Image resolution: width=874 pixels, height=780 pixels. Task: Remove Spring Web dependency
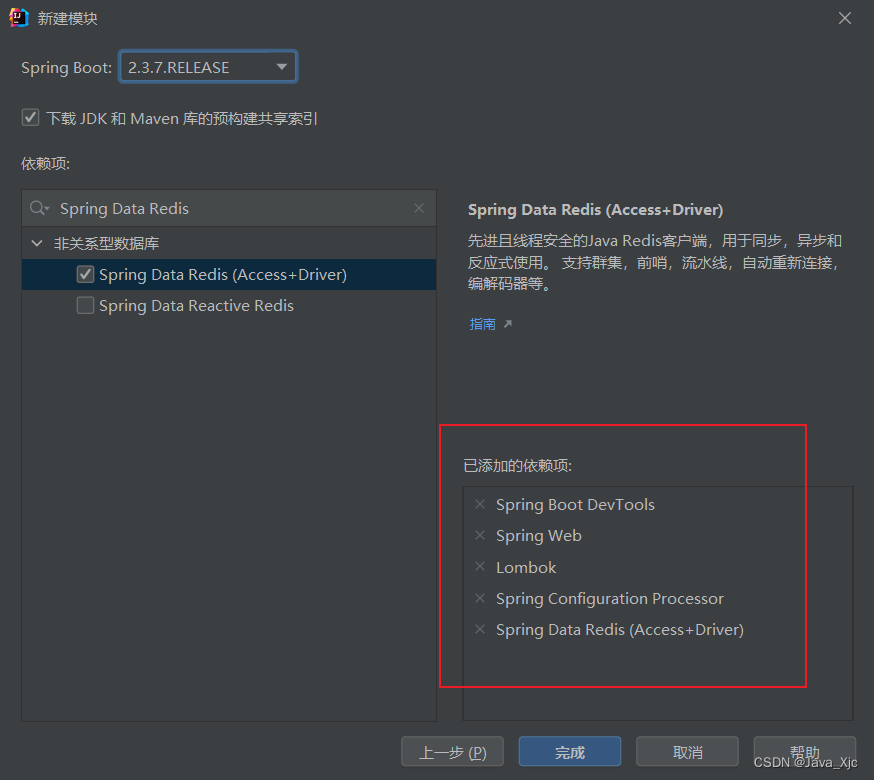pyautogui.click(x=479, y=535)
